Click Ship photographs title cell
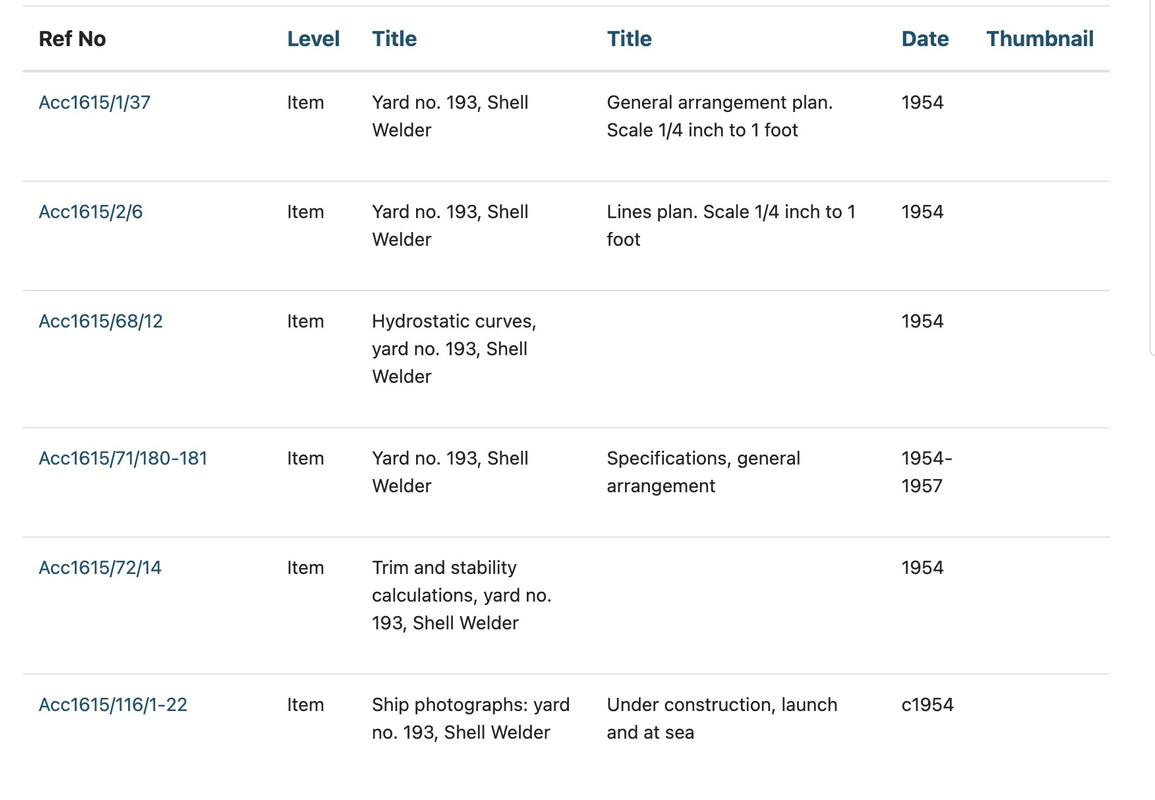The width and height of the screenshot is (1155, 800). tap(469, 718)
